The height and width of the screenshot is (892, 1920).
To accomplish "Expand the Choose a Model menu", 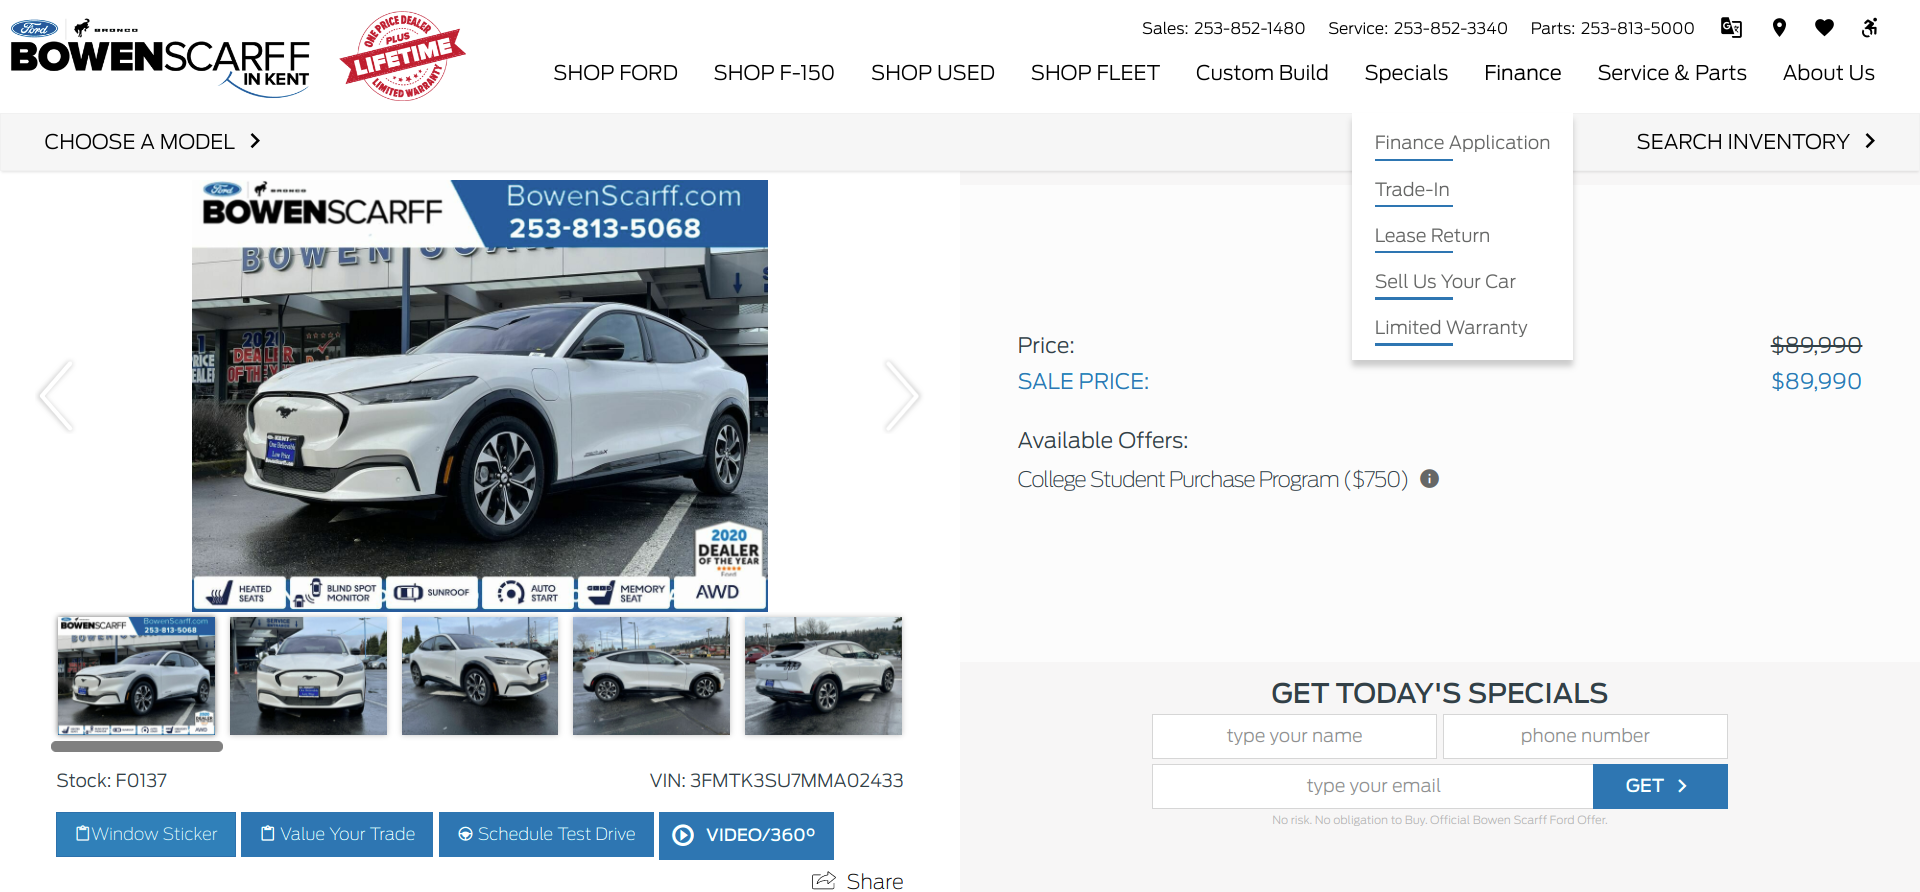I will 152,142.
